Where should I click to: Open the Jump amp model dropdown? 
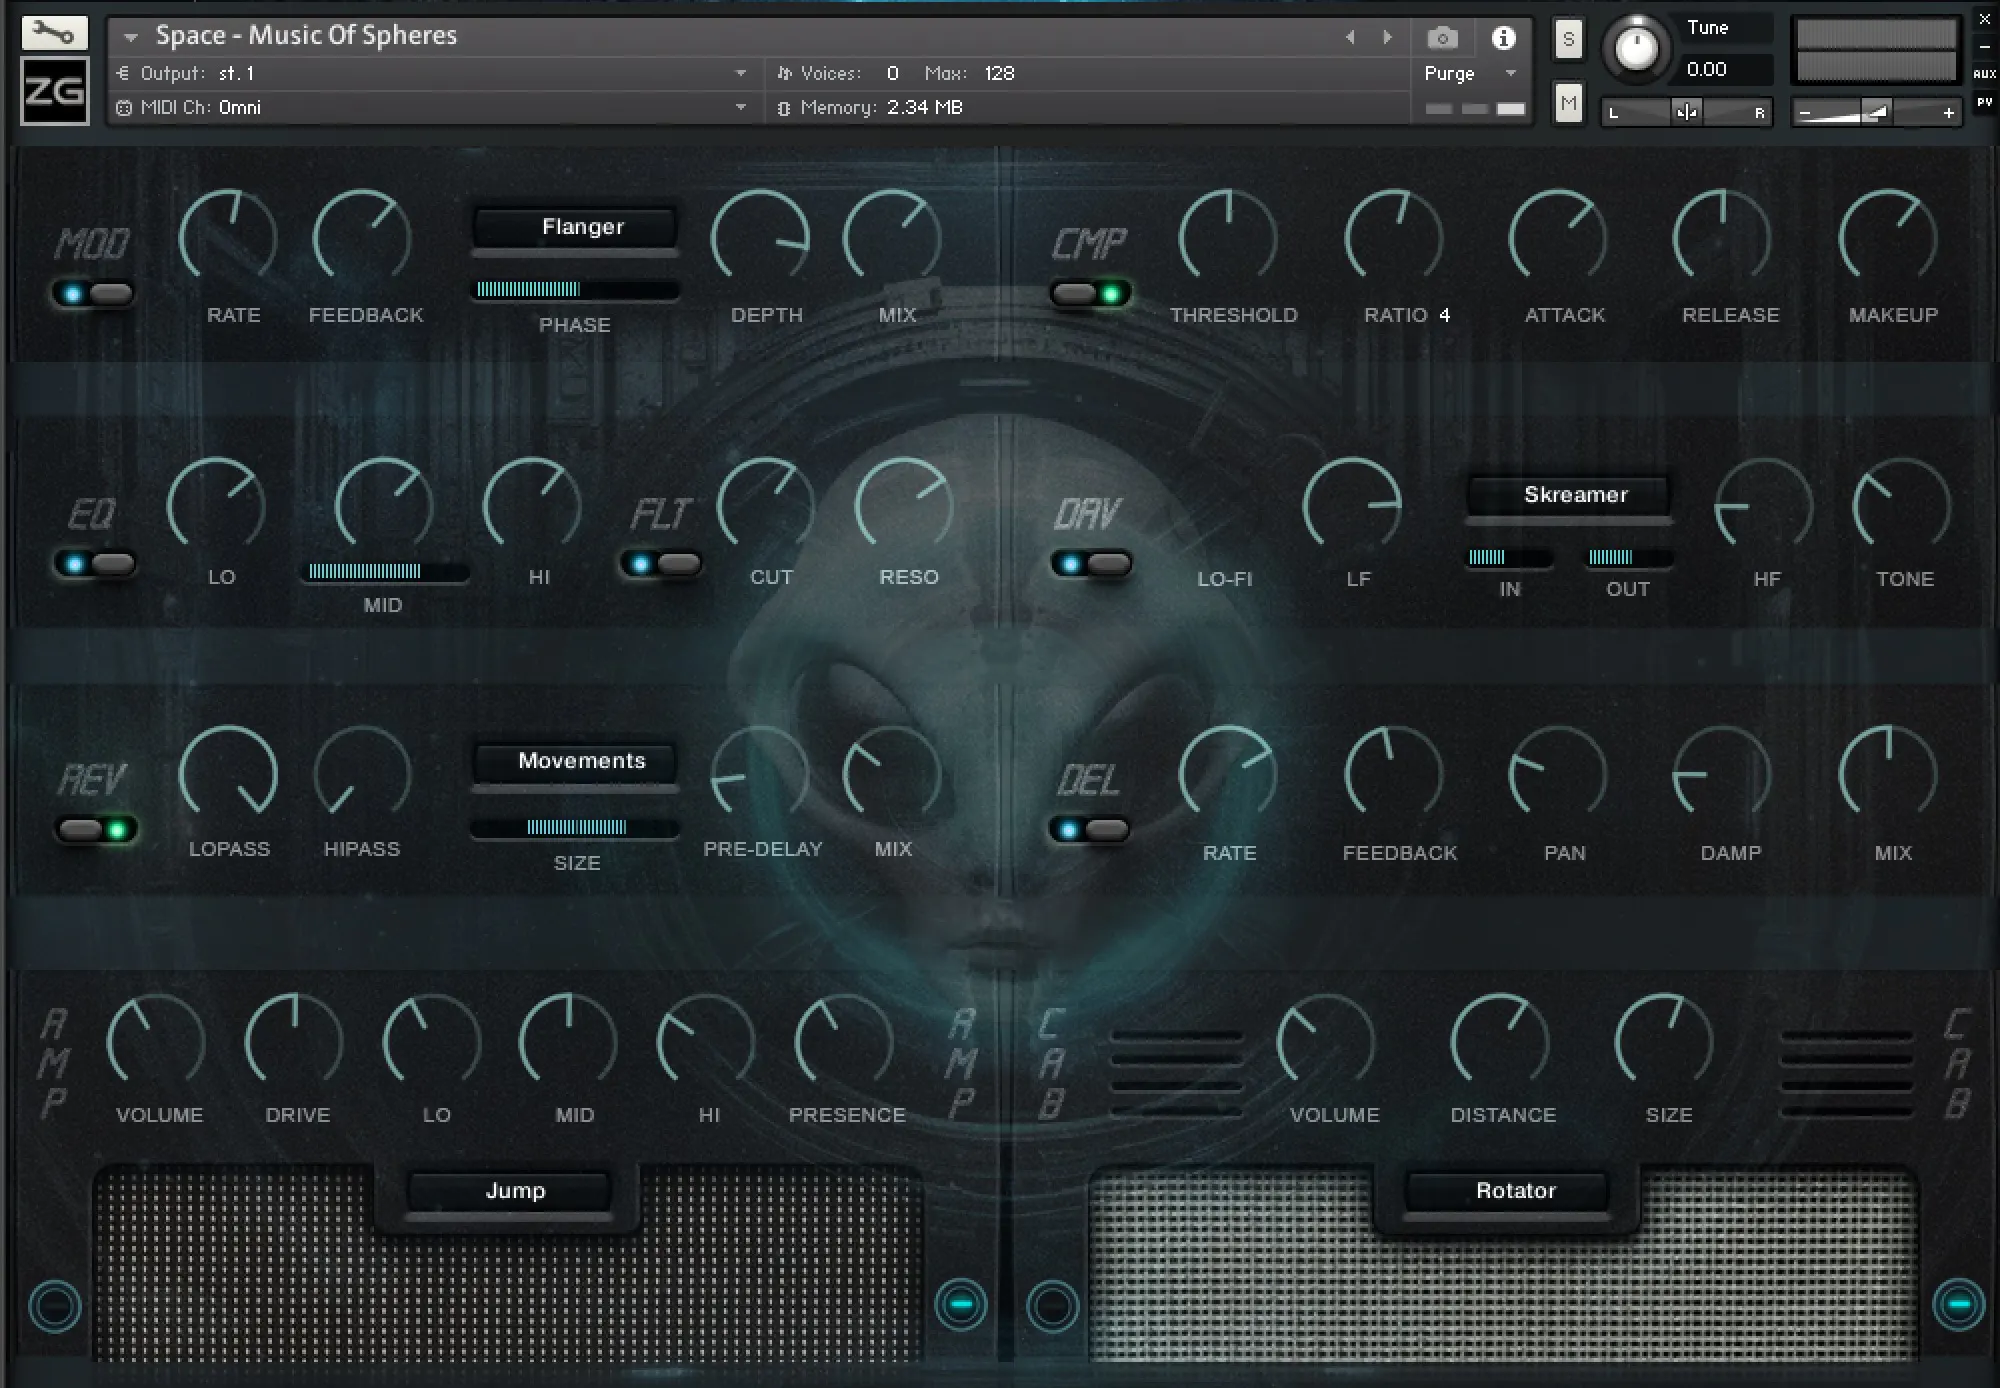click(509, 1192)
